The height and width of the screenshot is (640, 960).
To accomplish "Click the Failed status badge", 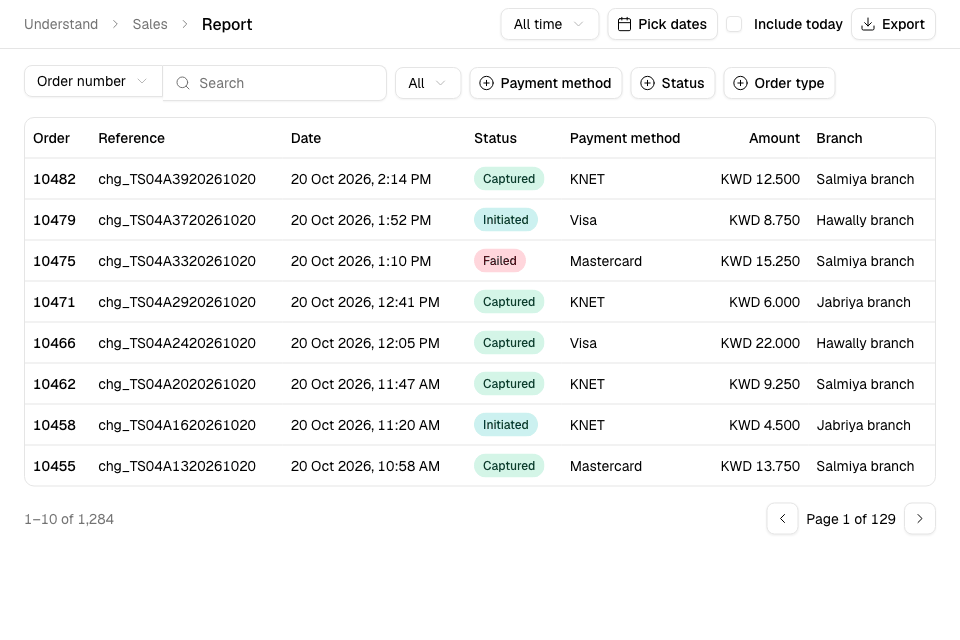I will pyautogui.click(x=500, y=261).
